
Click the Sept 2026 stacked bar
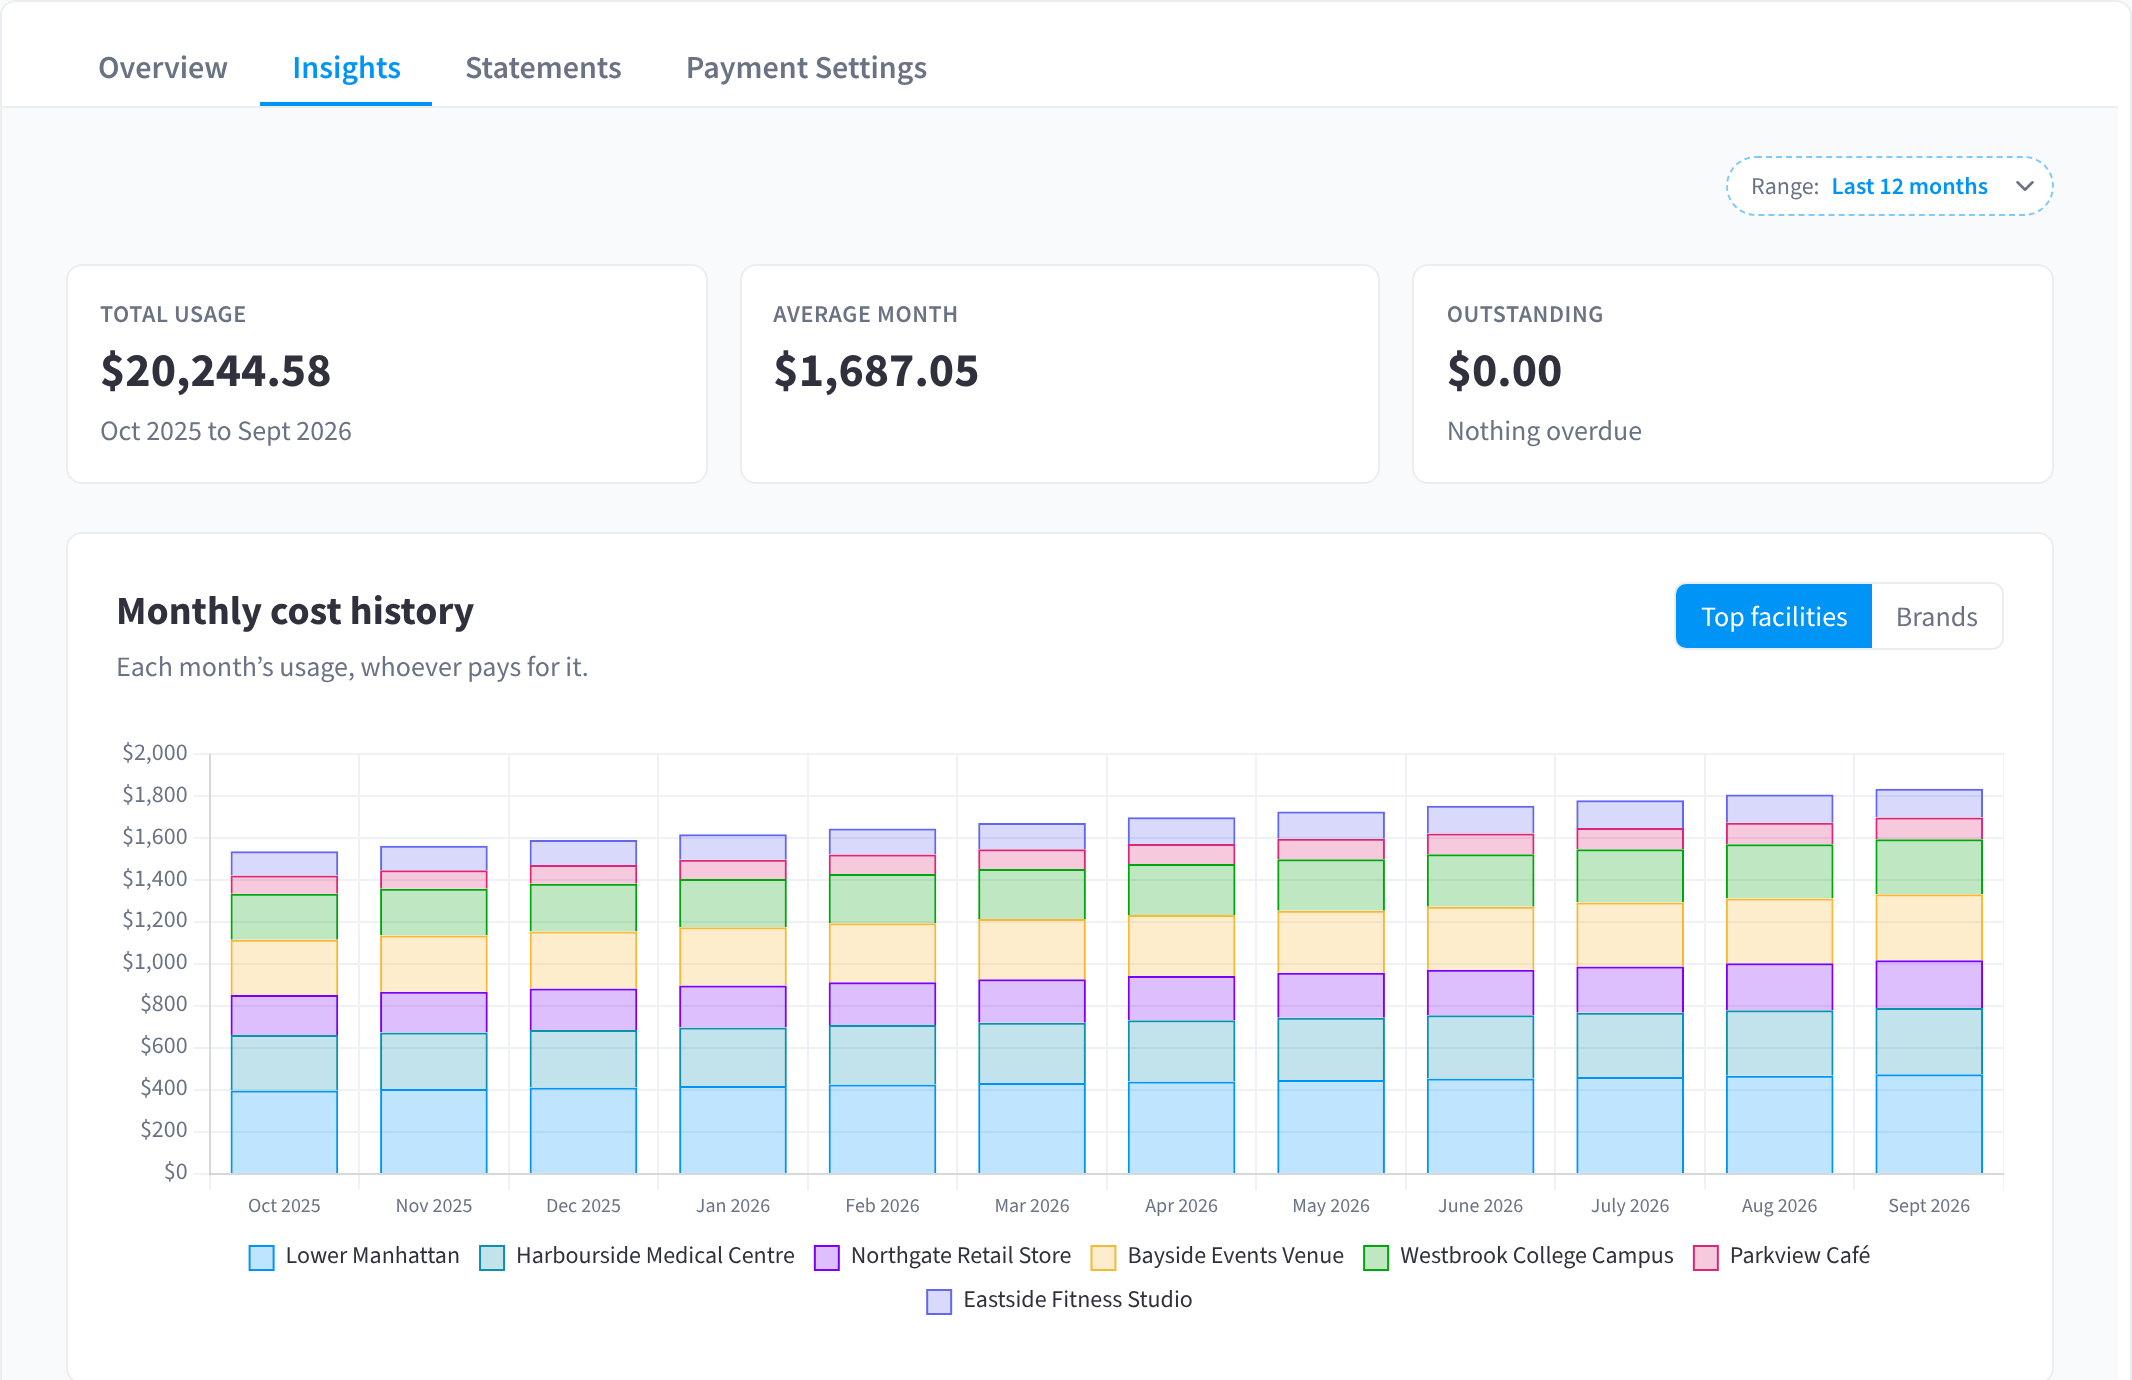[1929, 981]
